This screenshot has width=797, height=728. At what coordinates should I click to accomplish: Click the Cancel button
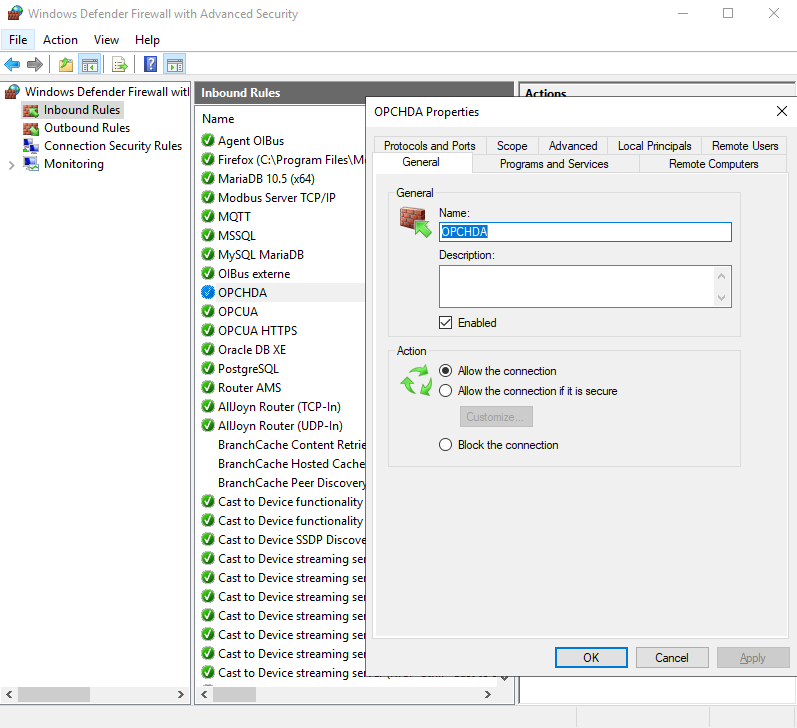coord(671,658)
